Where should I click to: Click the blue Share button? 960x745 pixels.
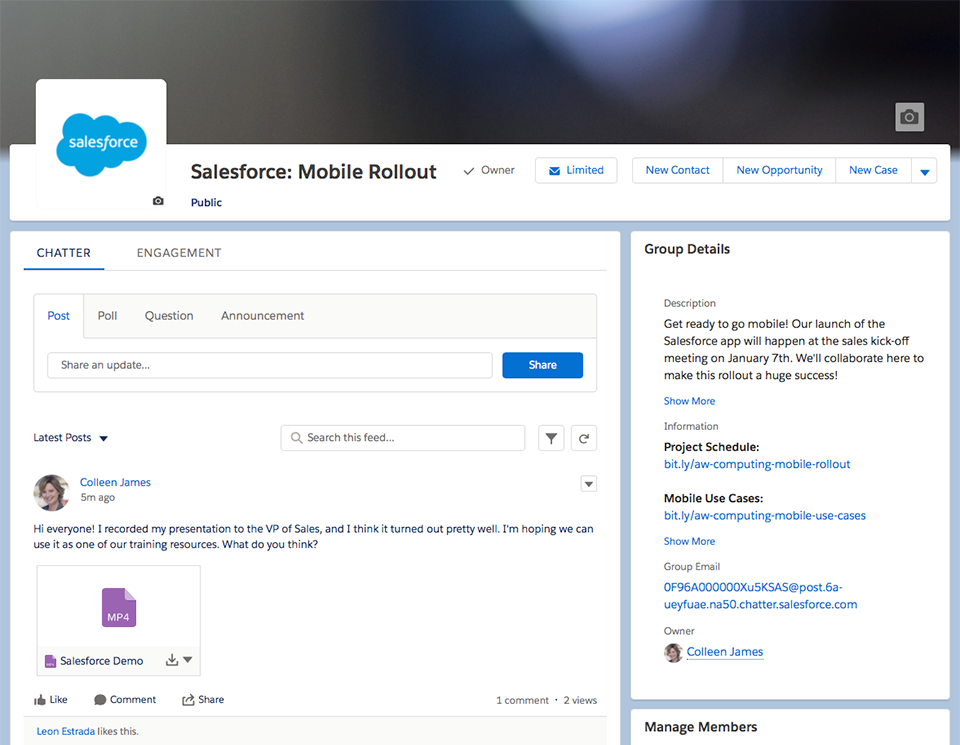point(542,365)
